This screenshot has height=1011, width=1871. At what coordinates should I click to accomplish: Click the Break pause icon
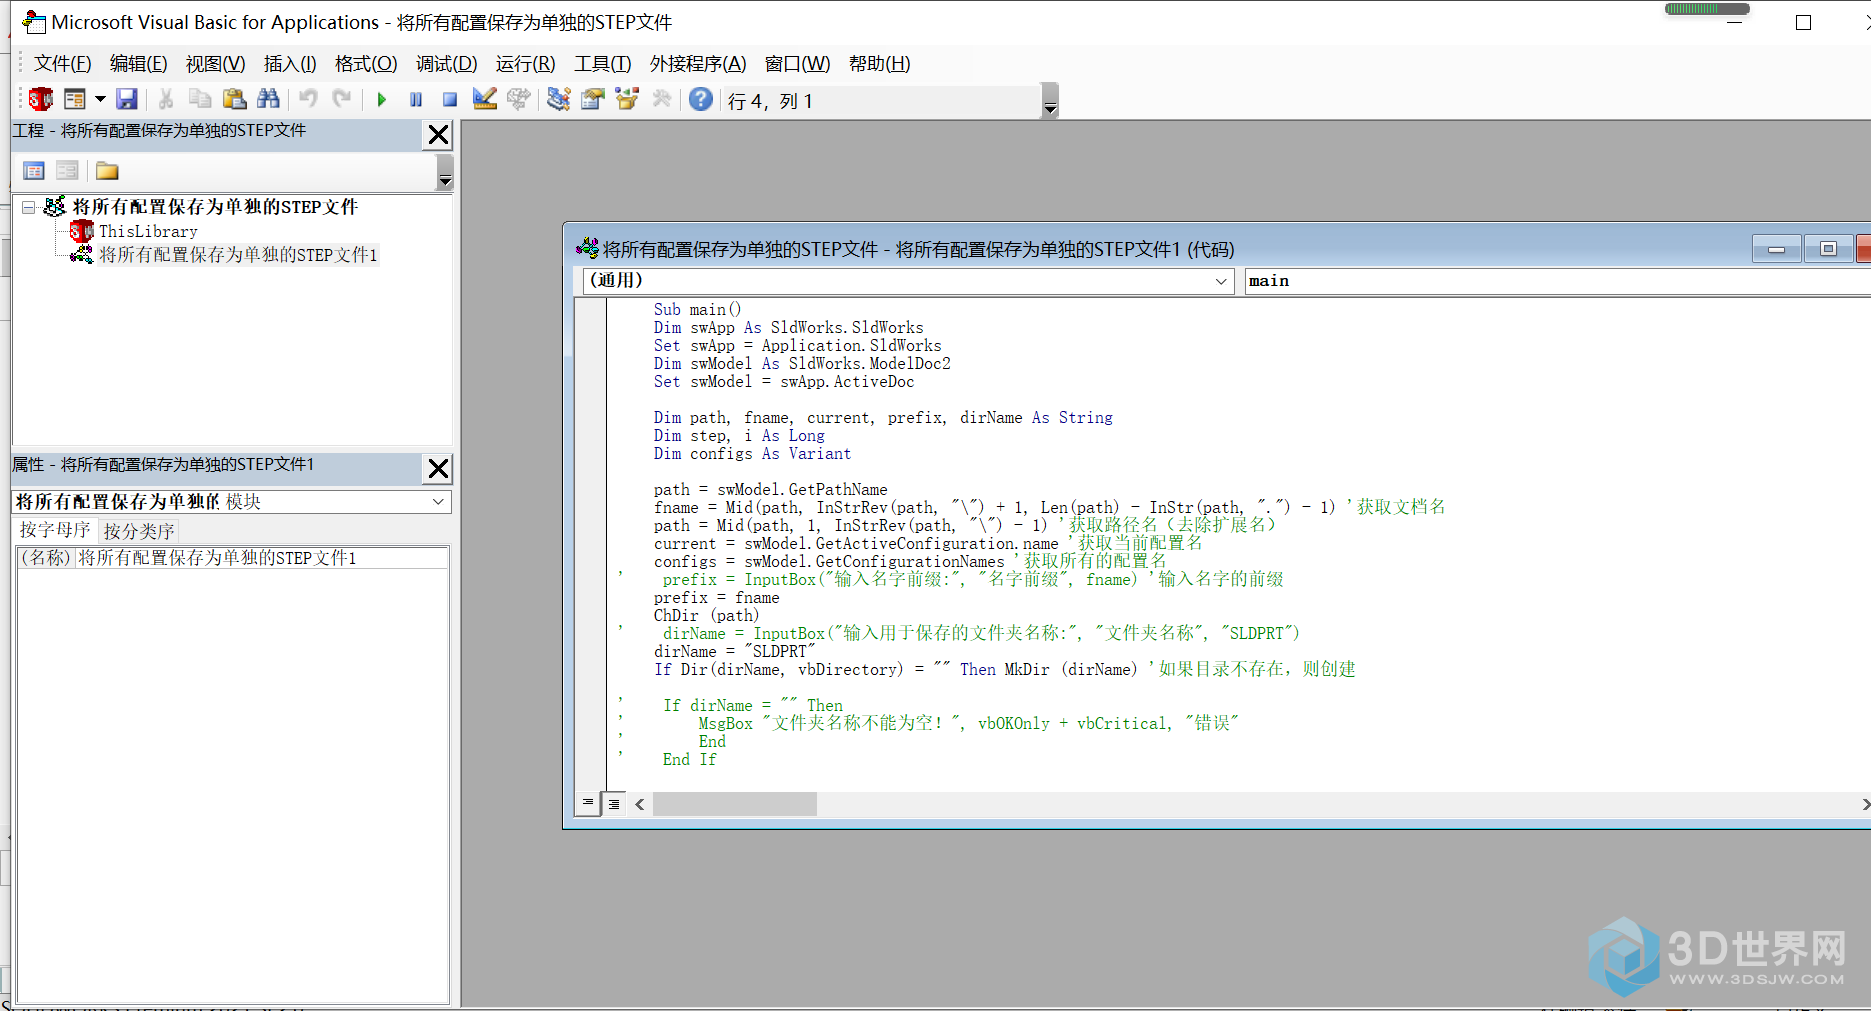click(416, 99)
